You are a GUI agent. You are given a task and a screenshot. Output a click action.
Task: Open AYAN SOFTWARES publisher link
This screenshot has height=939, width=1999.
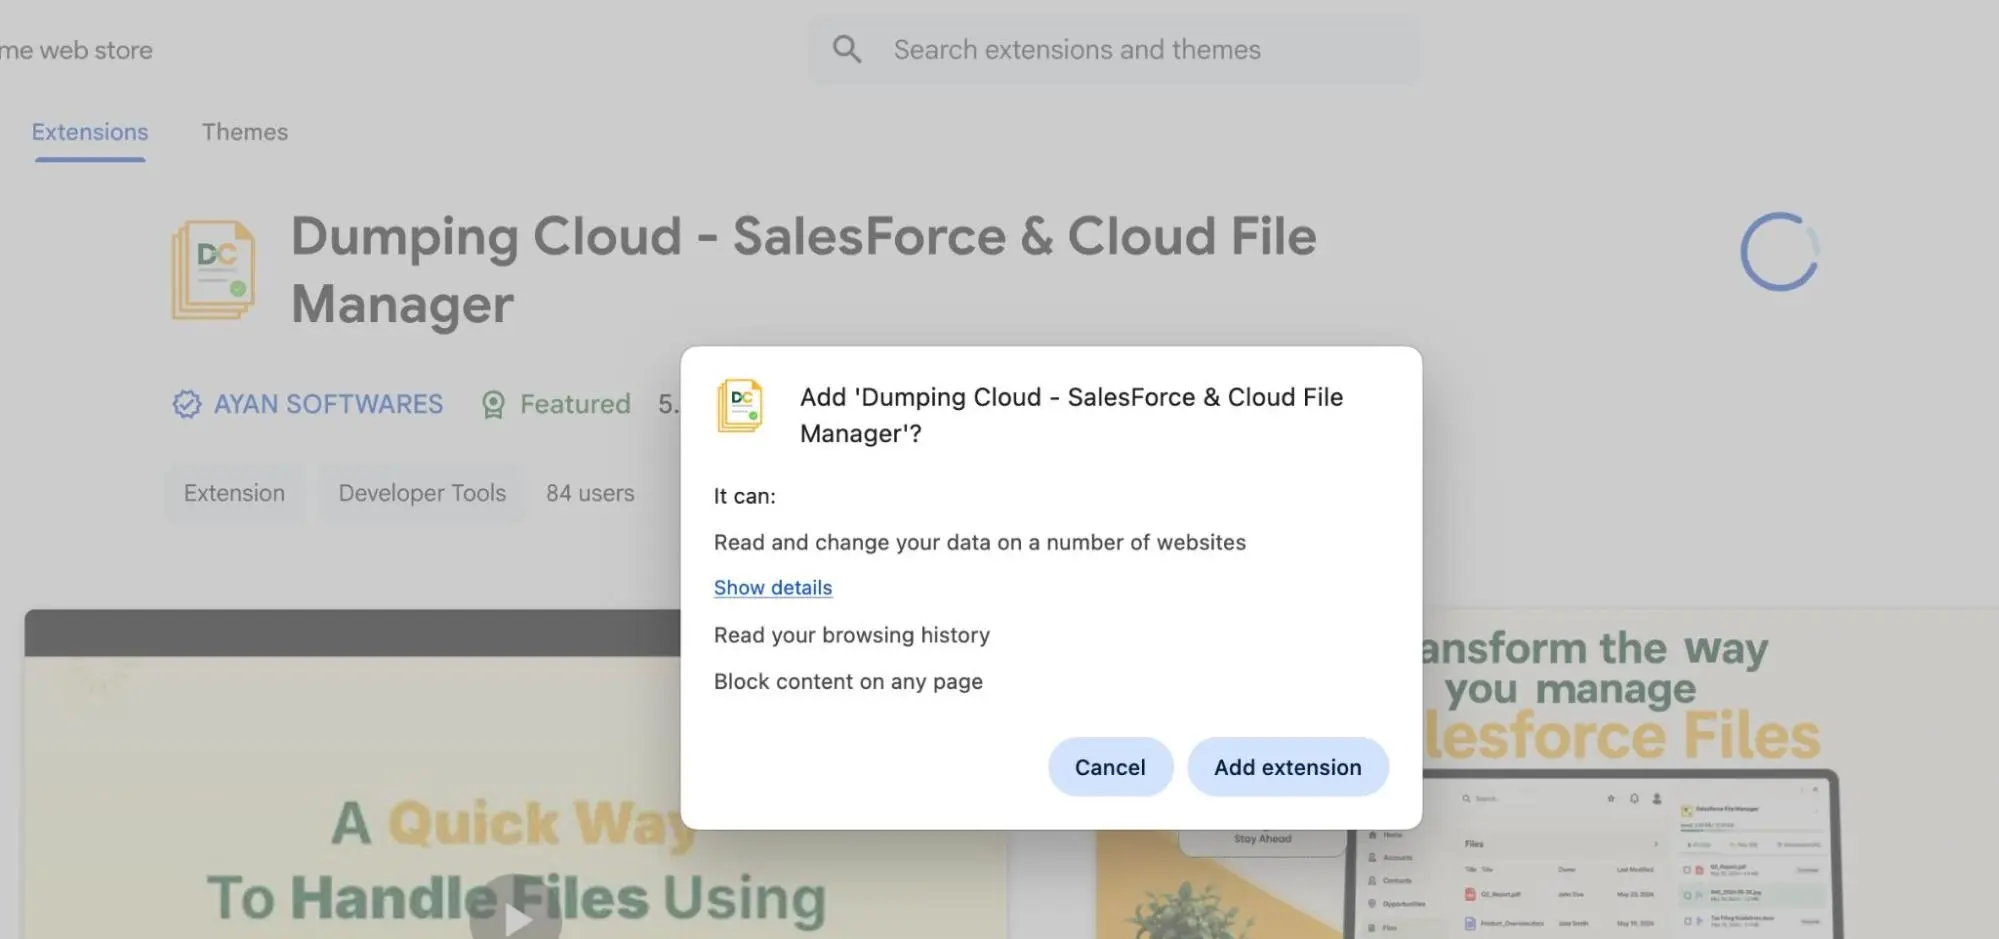click(x=328, y=404)
